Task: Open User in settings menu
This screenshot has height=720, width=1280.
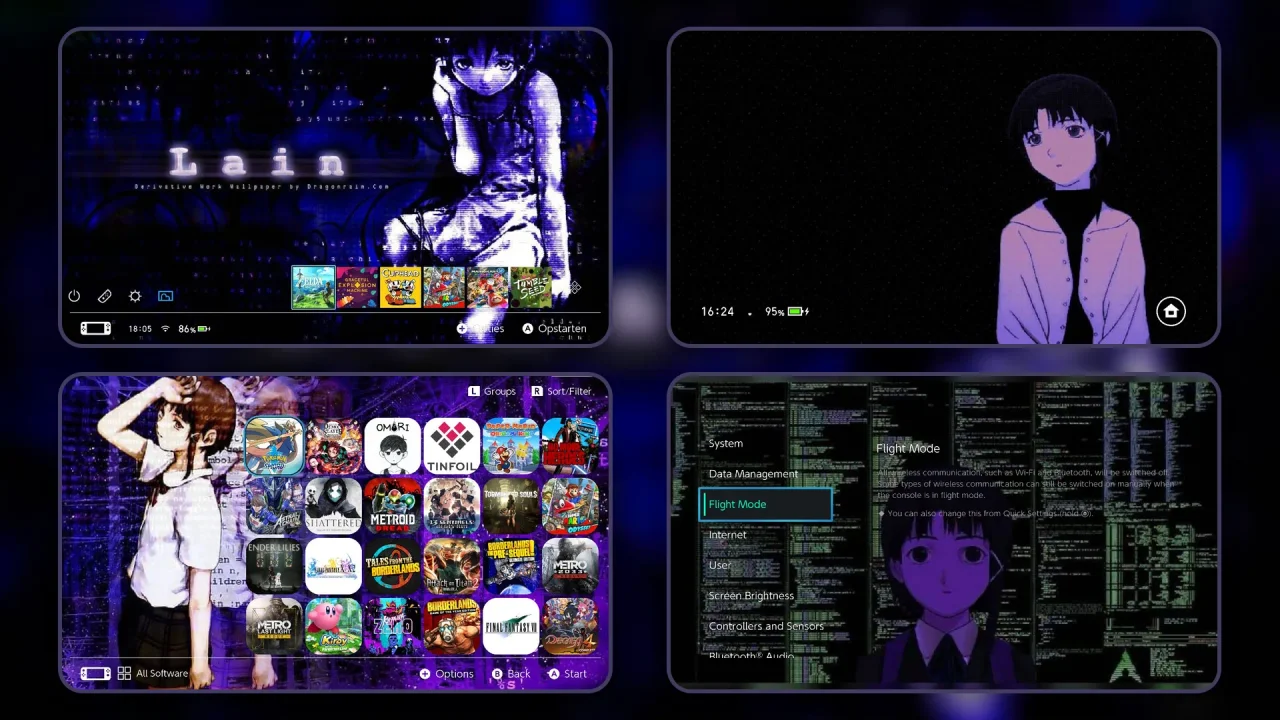Action: click(720, 565)
